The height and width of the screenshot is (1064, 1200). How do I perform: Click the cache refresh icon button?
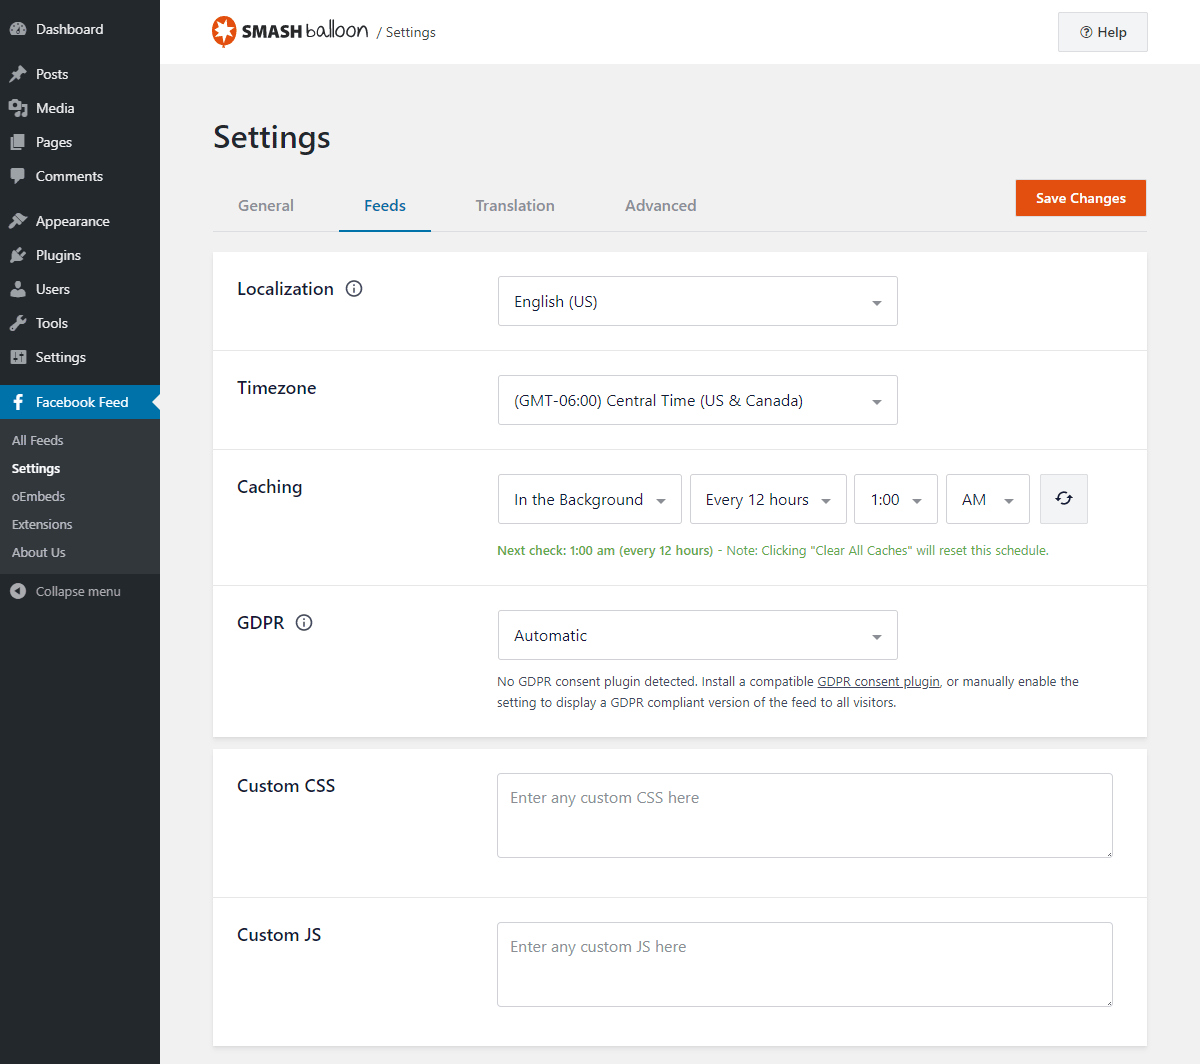(x=1063, y=499)
